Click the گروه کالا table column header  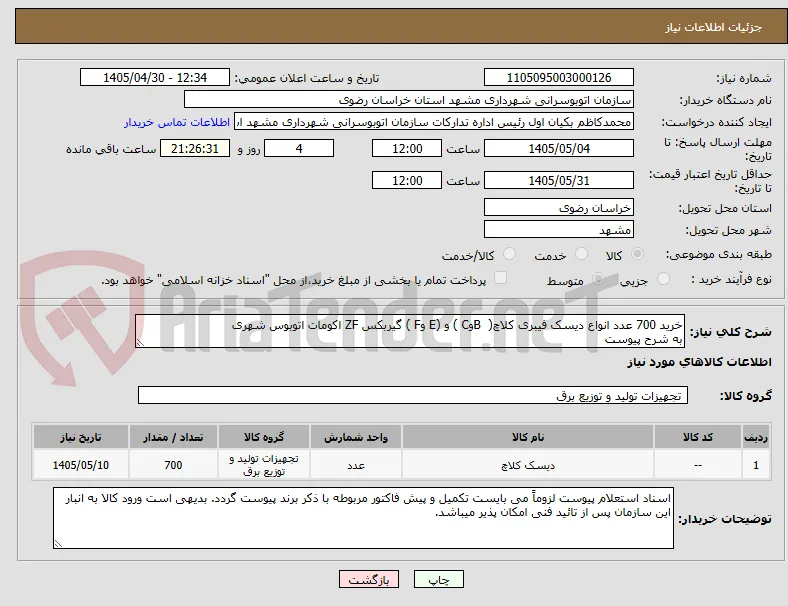[264, 437]
